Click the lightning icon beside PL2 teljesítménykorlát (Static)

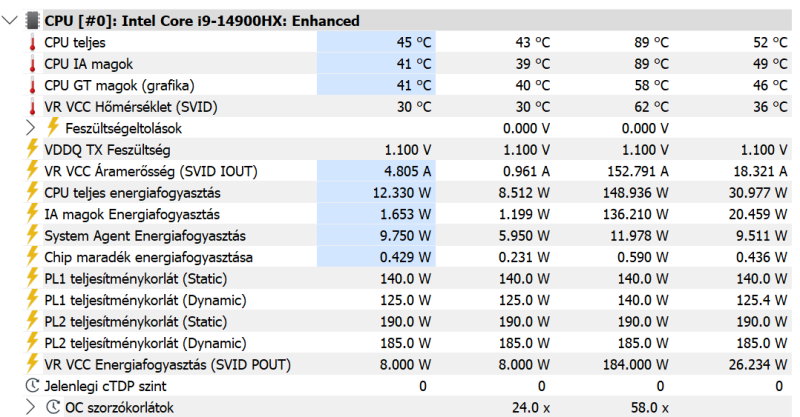[32, 320]
